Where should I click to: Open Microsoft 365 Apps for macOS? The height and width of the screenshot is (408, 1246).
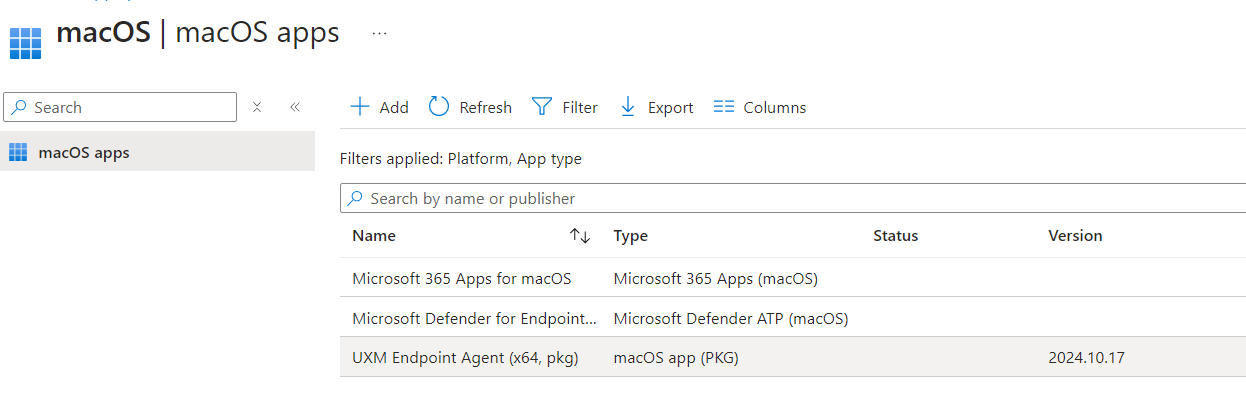462,278
